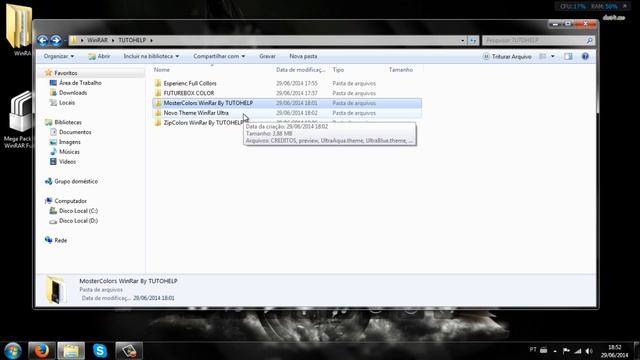The width and height of the screenshot is (640, 360).
Task: Open Imagens library
Action: pos(70,142)
